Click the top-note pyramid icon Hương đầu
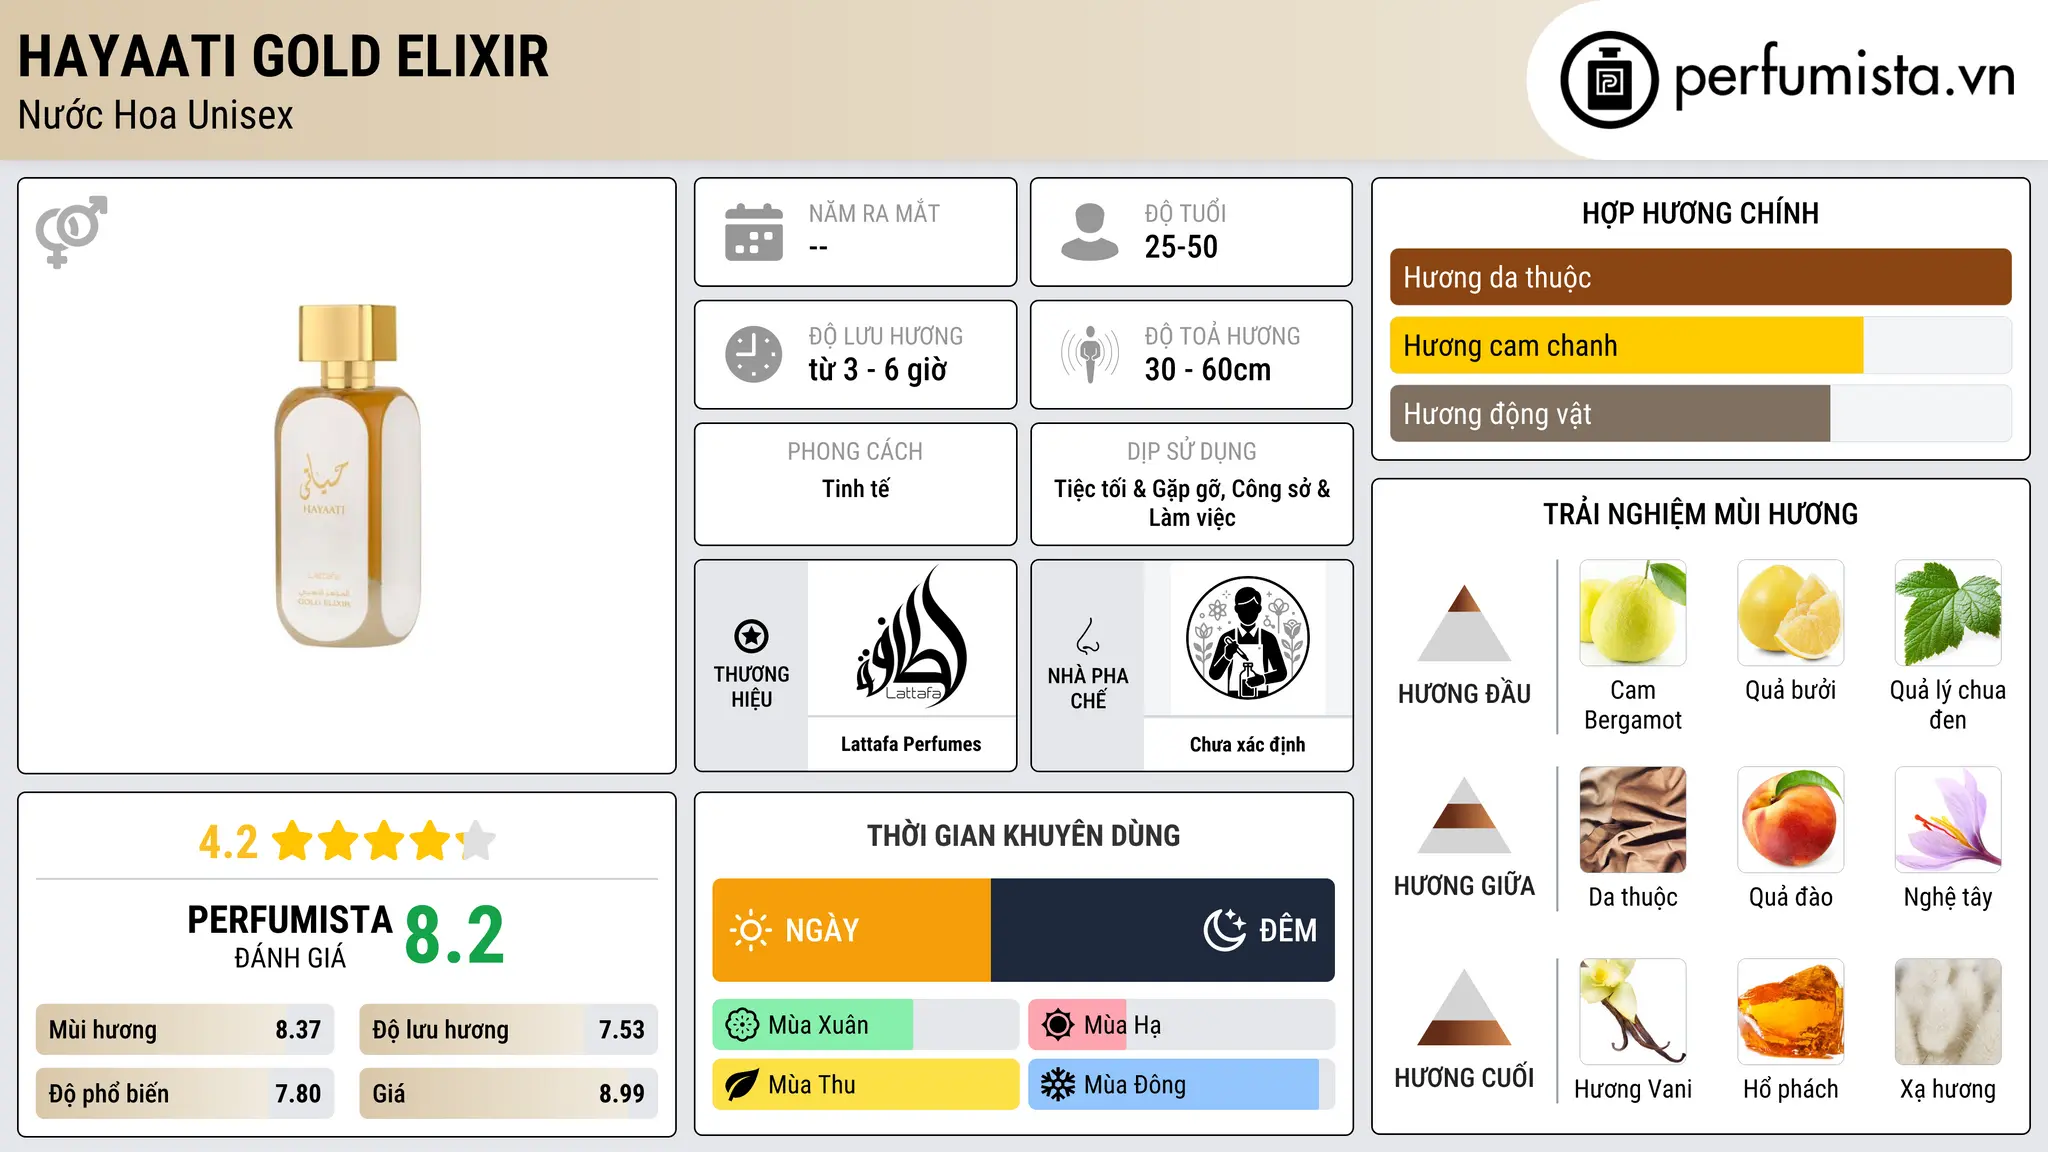The width and height of the screenshot is (2048, 1152). coord(1464,623)
